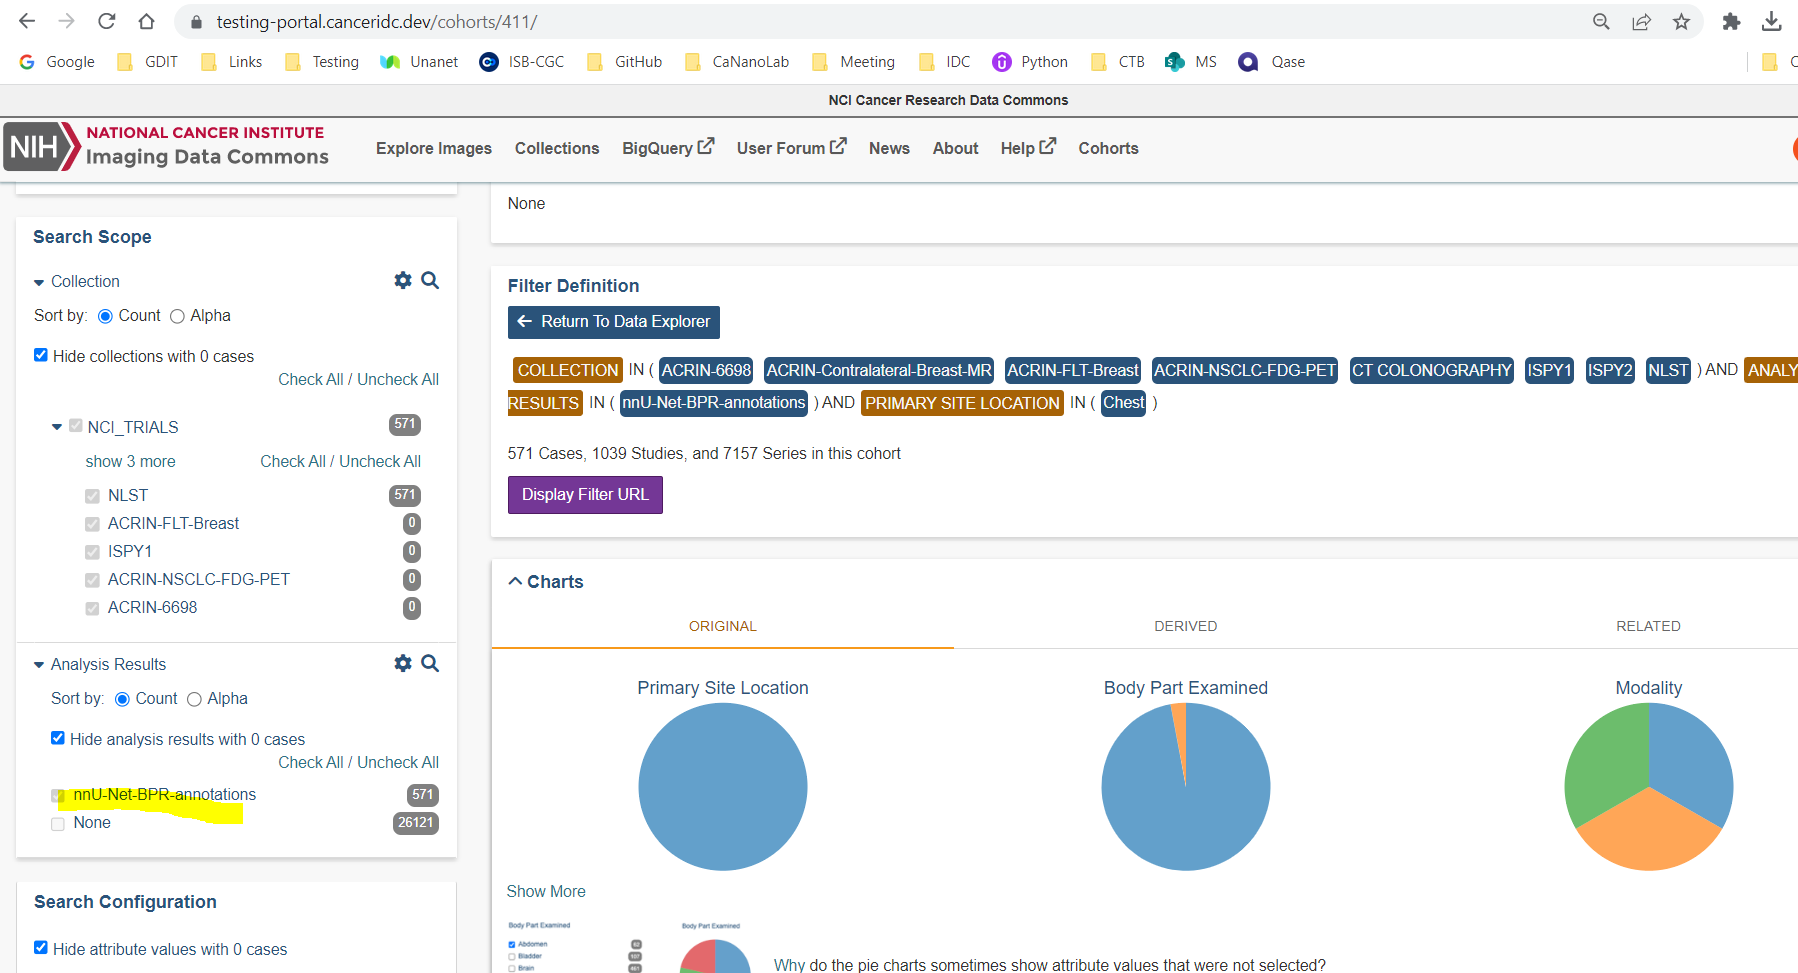Select the Alpha sort radio button
Image resolution: width=1798 pixels, height=973 pixels.
(x=177, y=315)
